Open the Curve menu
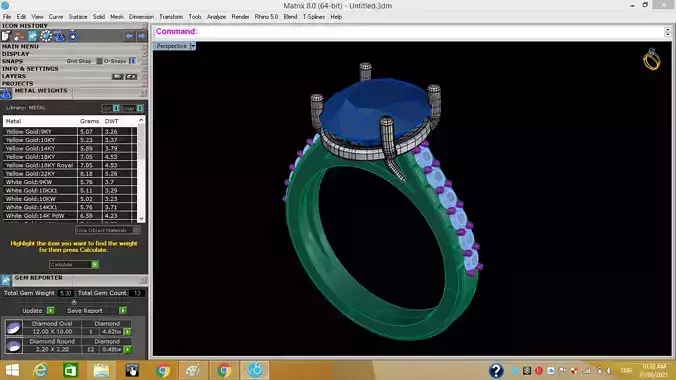The height and width of the screenshot is (380, 676). click(56, 17)
